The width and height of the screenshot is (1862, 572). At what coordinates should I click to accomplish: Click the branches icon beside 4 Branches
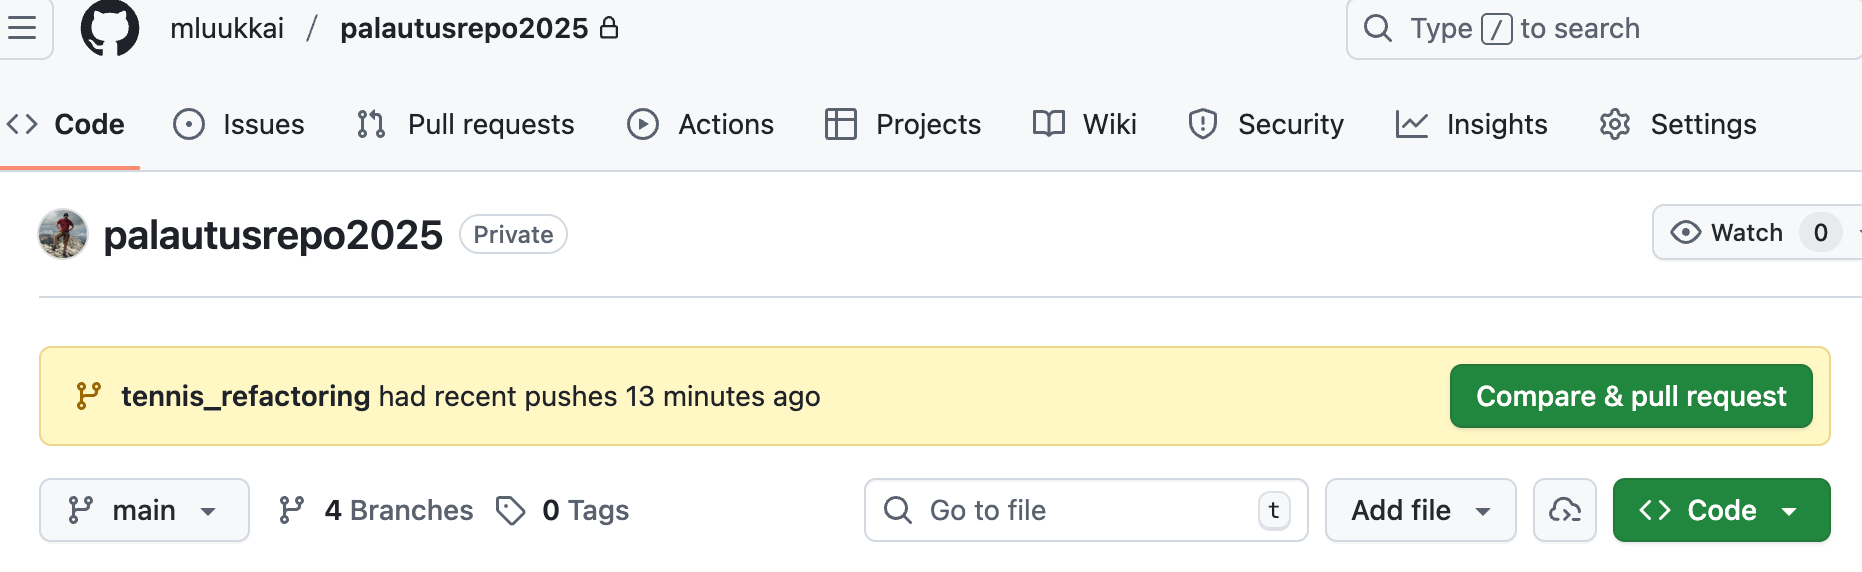point(291,510)
